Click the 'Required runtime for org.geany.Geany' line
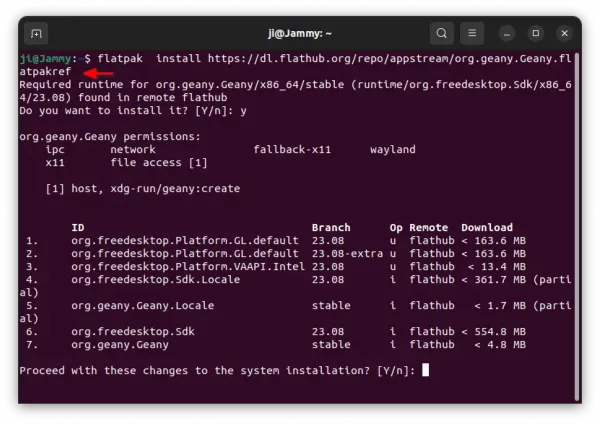The width and height of the screenshot is (600, 424). tap(295, 91)
